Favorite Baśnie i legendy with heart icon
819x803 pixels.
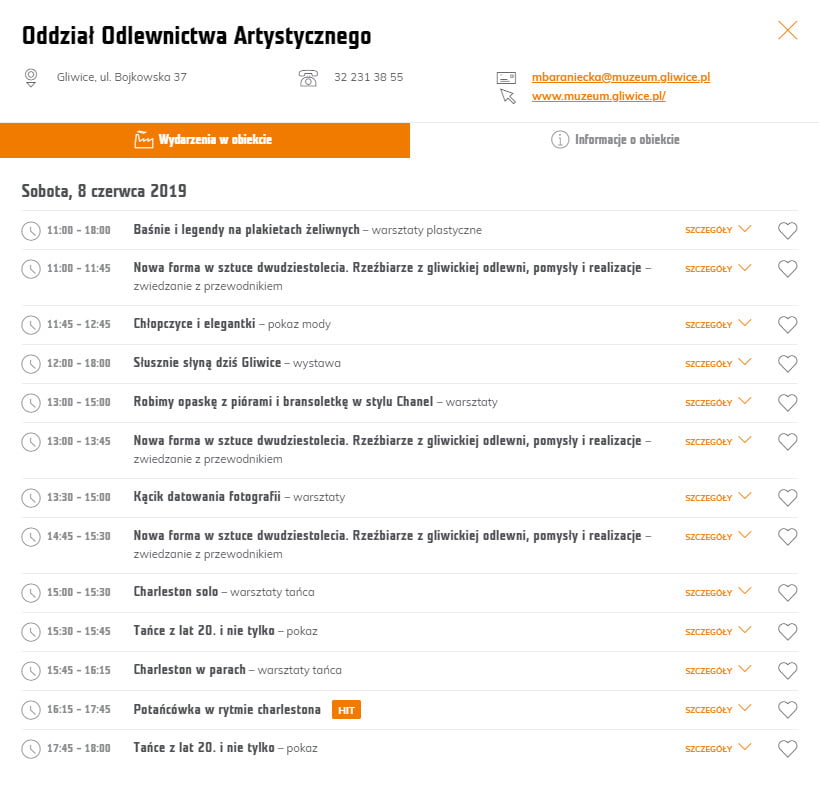point(788,231)
